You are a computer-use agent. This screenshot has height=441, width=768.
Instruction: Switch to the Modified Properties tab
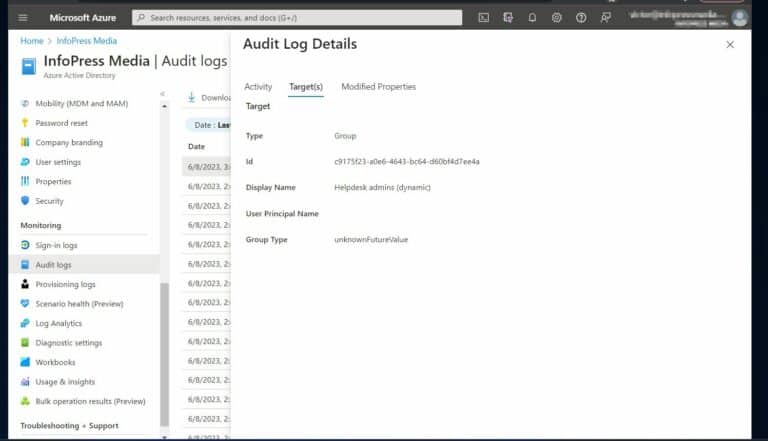pyautogui.click(x=379, y=87)
